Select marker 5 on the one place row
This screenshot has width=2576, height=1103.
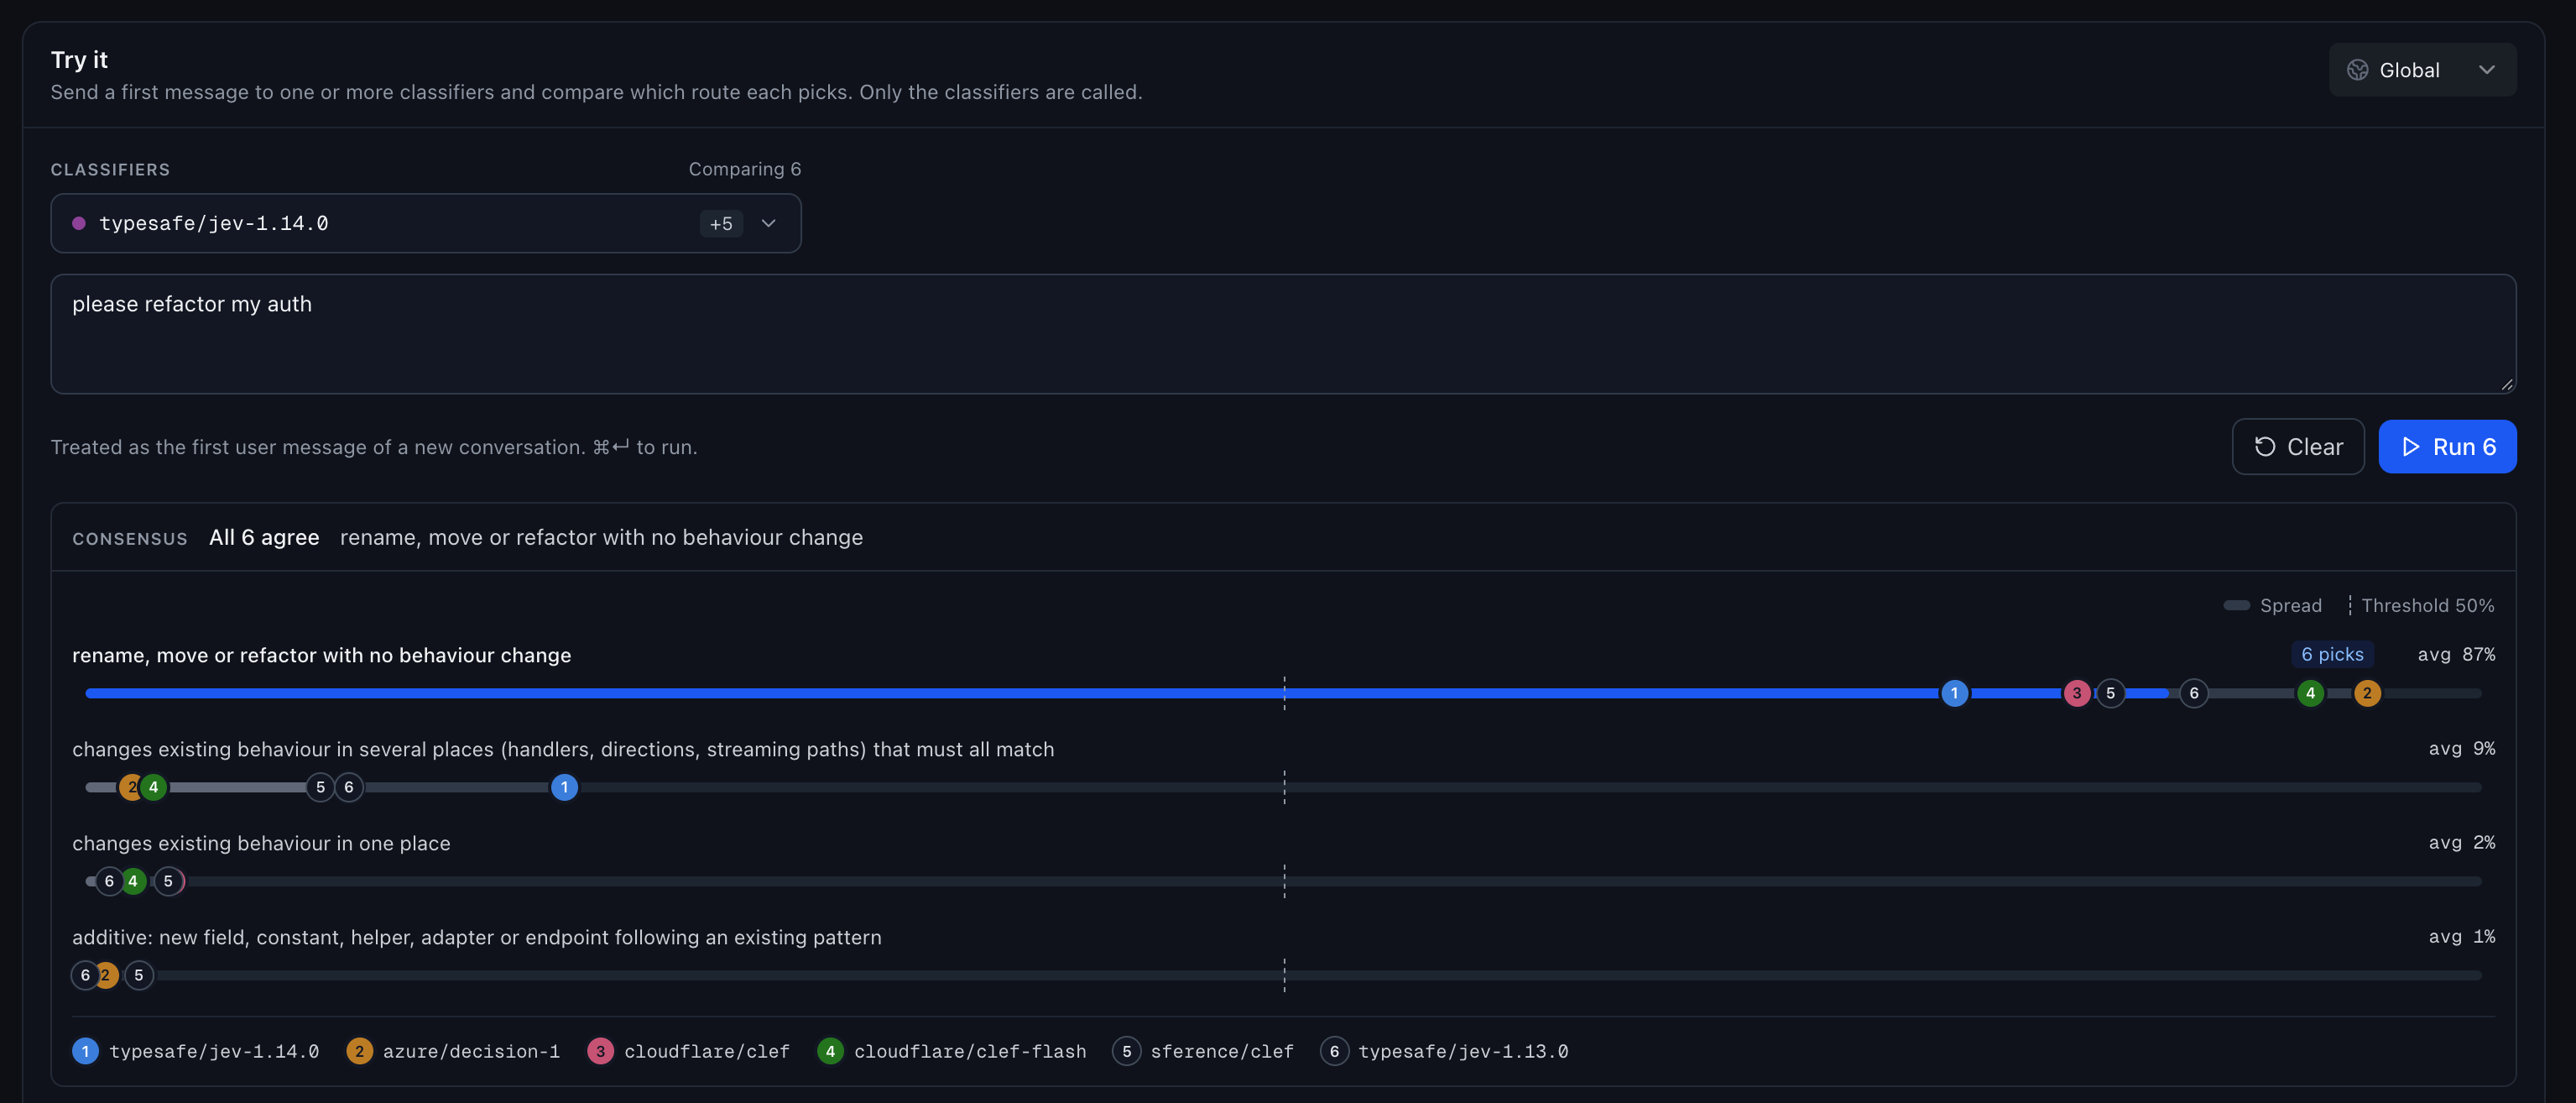click(x=168, y=881)
